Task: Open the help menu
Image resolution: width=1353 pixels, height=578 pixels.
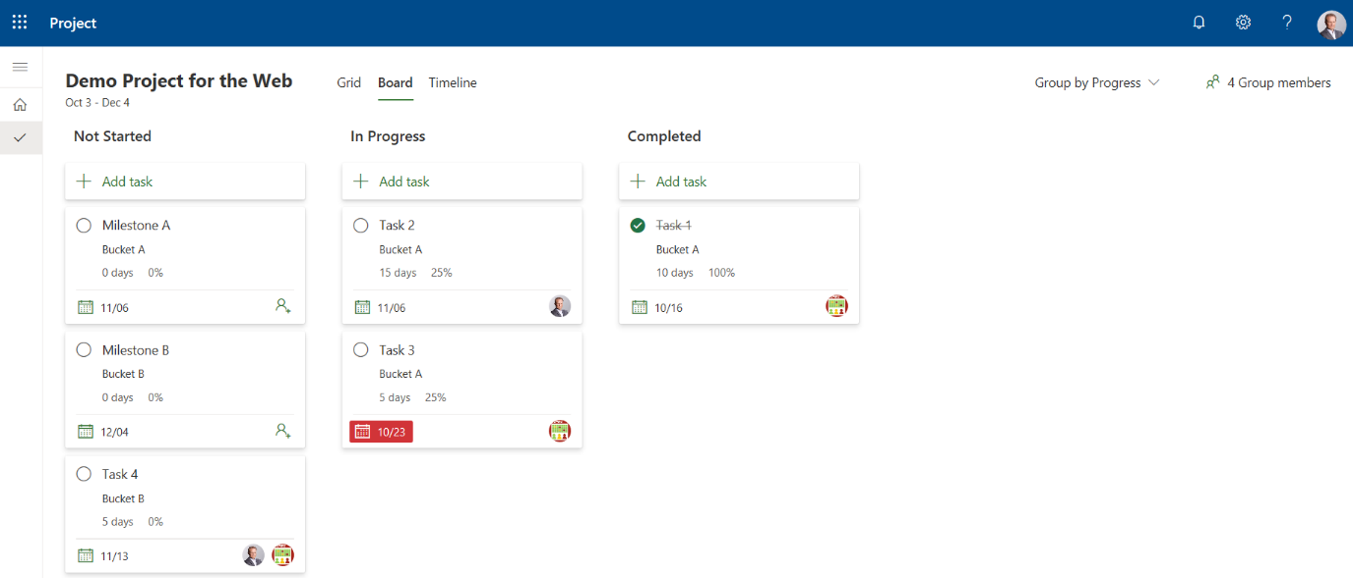Action: [x=1287, y=21]
